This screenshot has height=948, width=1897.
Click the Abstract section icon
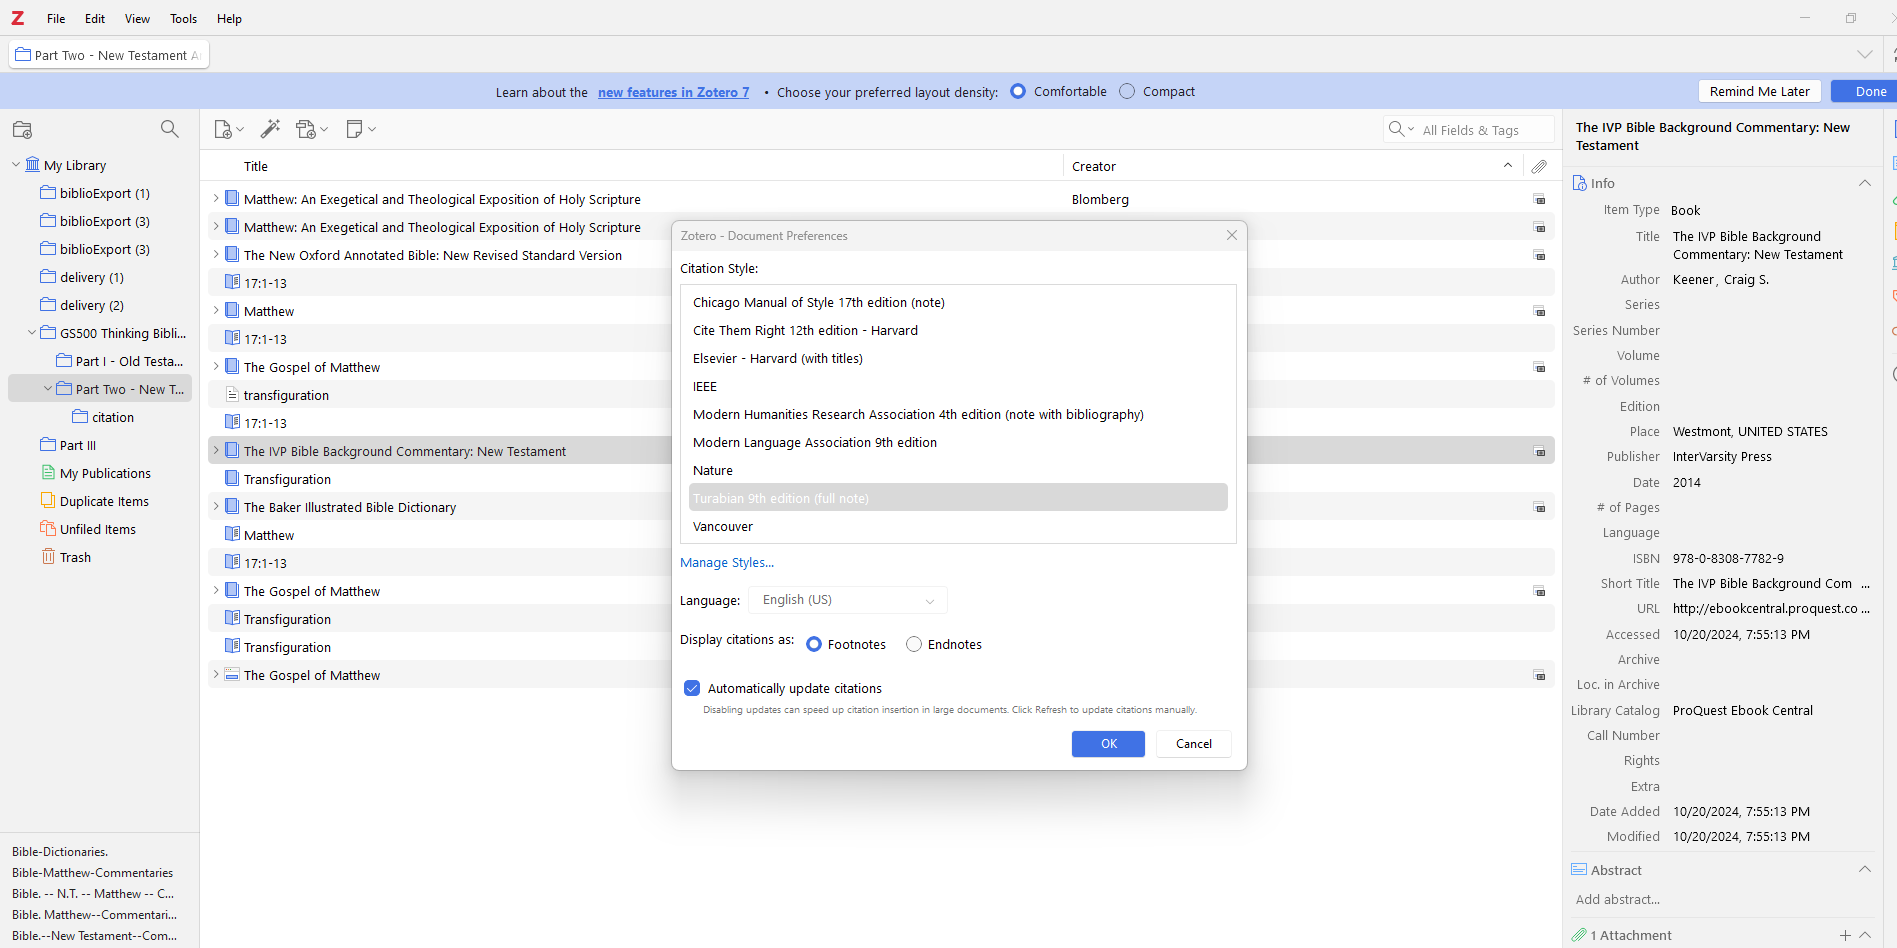tap(1579, 870)
